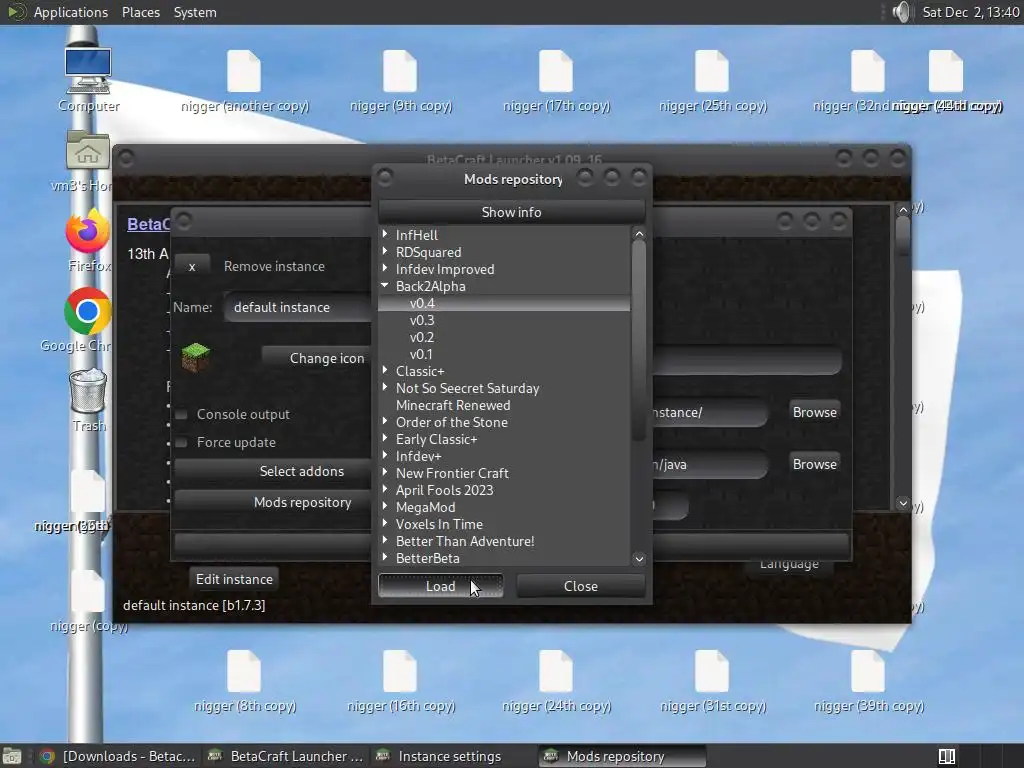Open the Computer desktop icon
Image resolution: width=1024 pixels, height=768 pixels.
click(x=88, y=71)
